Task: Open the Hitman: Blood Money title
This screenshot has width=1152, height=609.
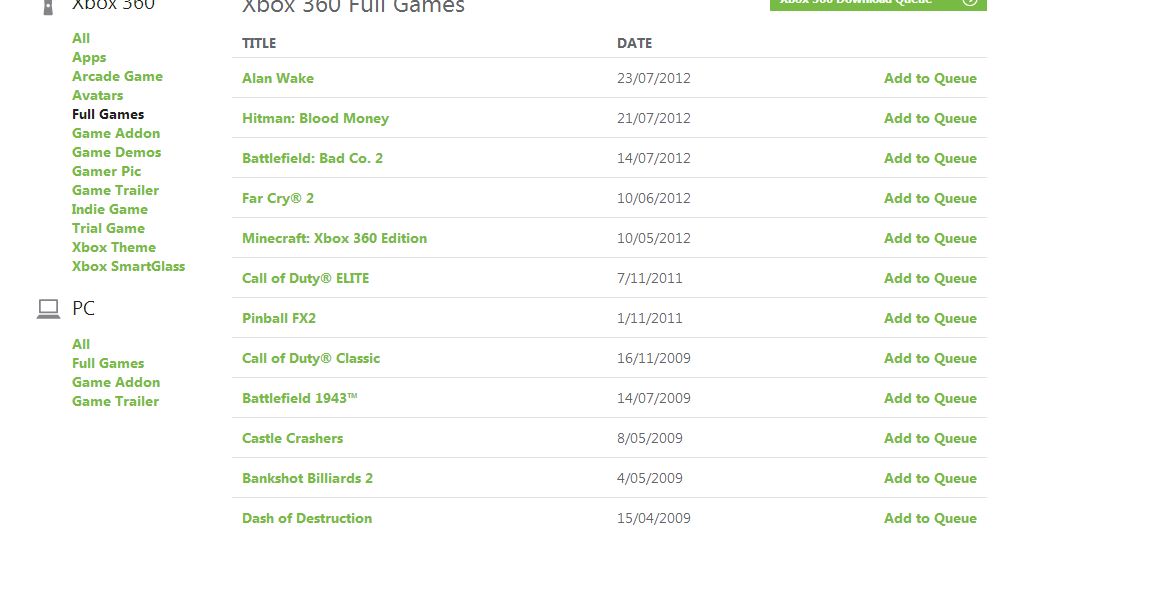Action: [x=315, y=118]
